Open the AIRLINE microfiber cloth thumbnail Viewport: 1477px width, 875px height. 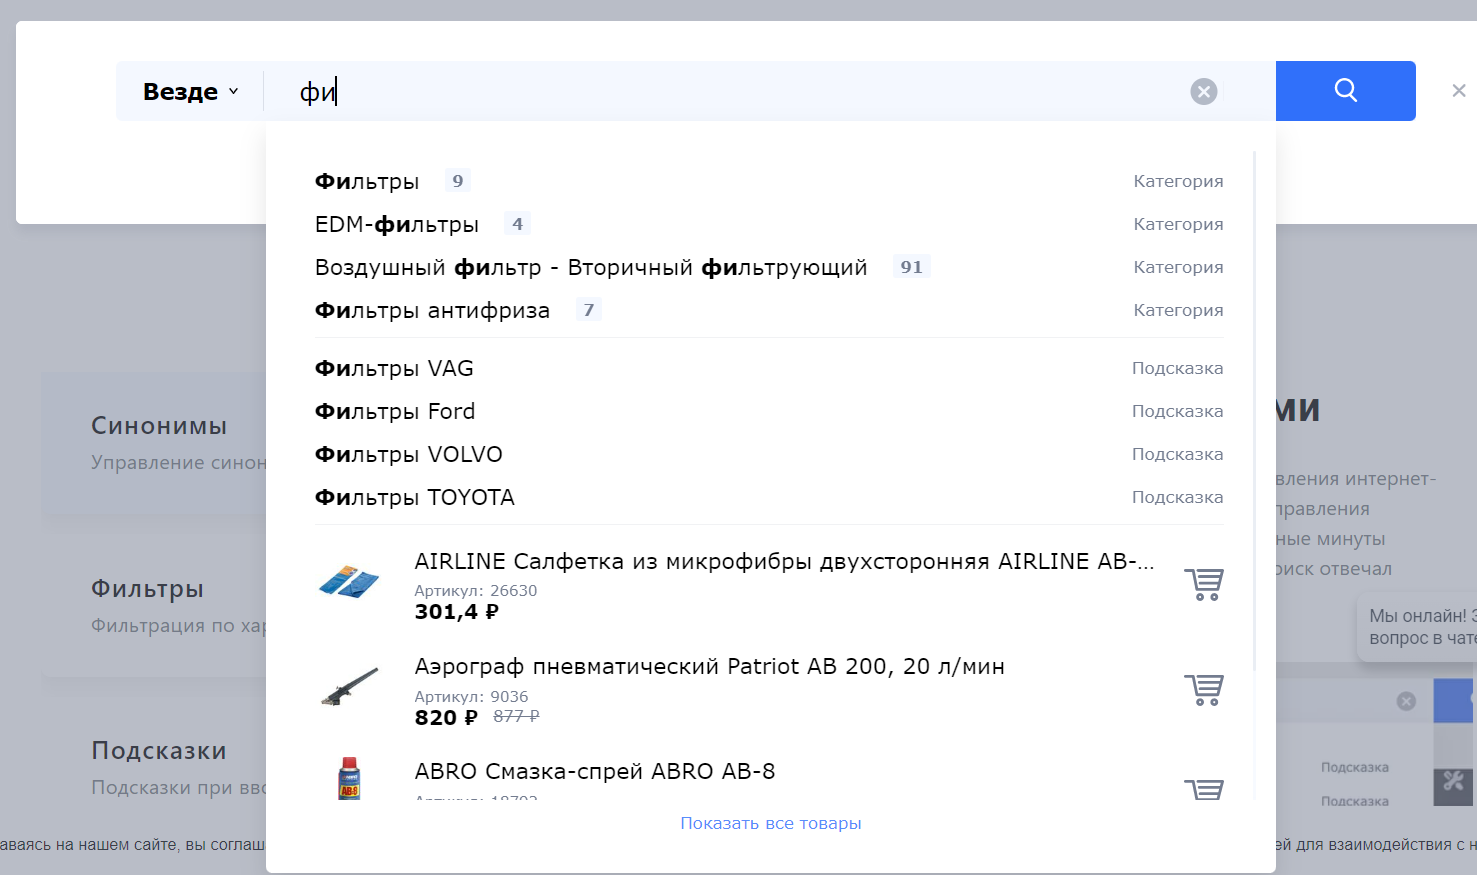click(x=349, y=582)
